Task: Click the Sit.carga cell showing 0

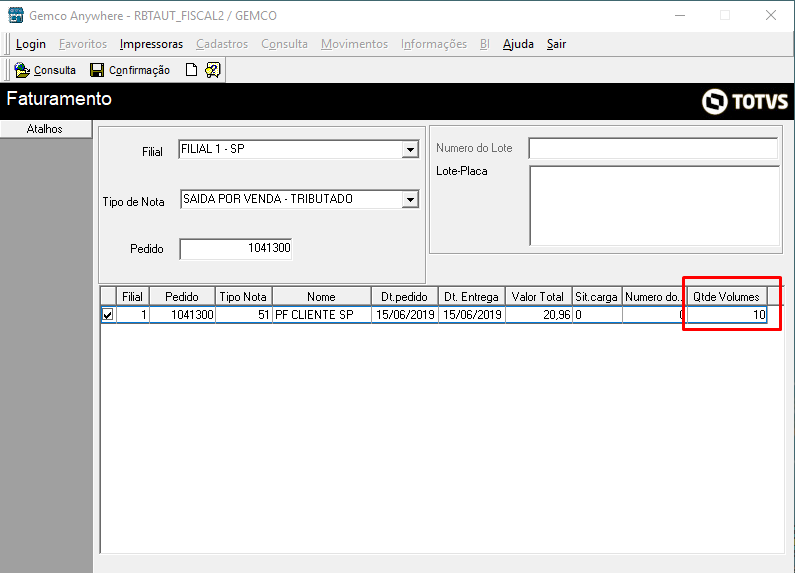Action: (x=597, y=315)
